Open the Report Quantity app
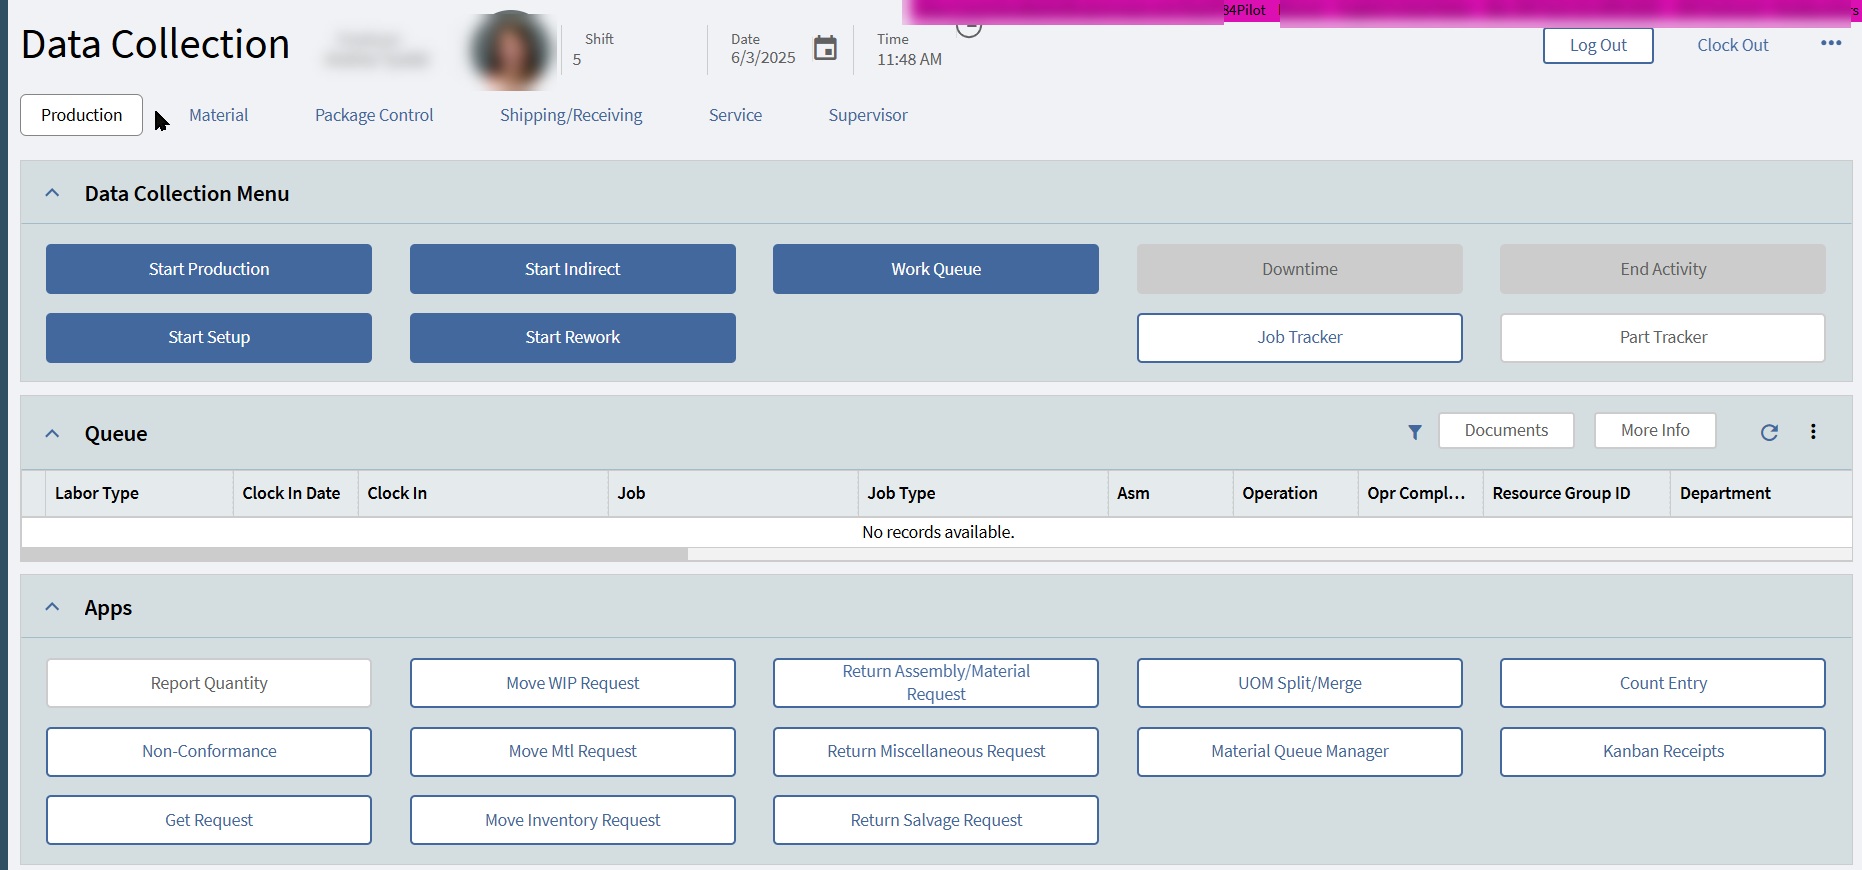This screenshot has height=870, width=1862. pyautogui.click(x=209, y=683)
